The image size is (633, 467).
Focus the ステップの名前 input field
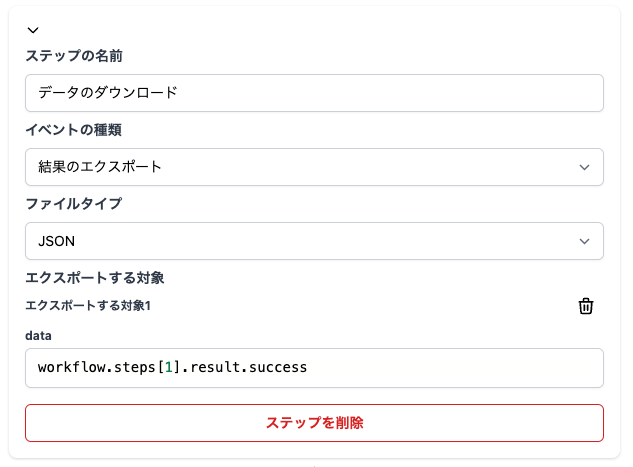coord(314,93)
